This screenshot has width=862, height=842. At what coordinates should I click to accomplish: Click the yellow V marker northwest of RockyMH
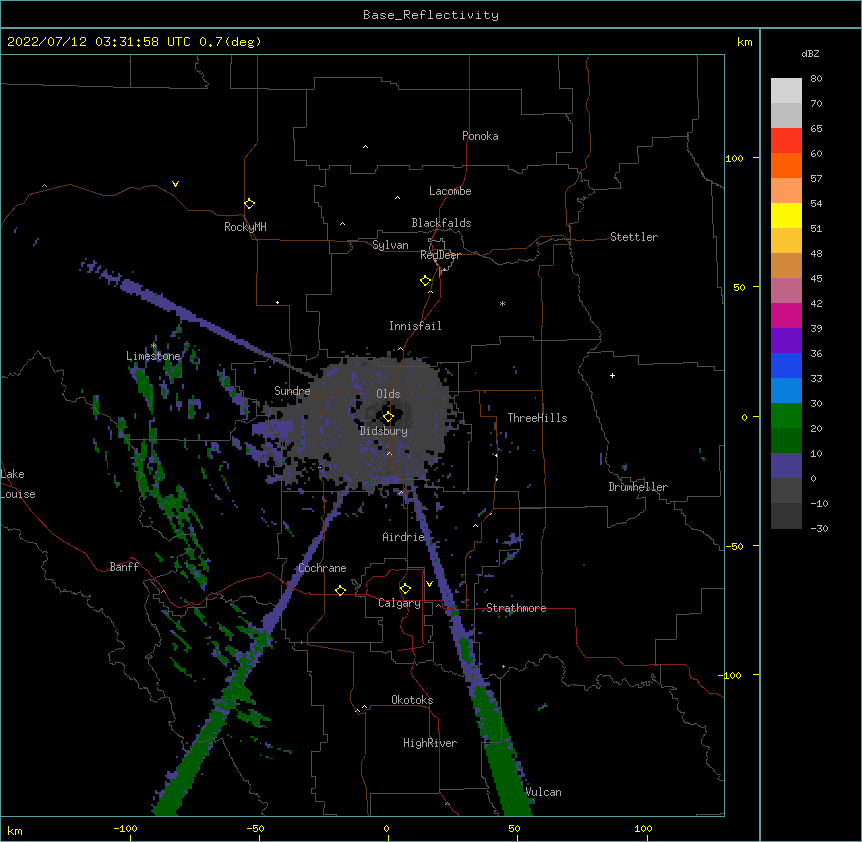(175, 184)
